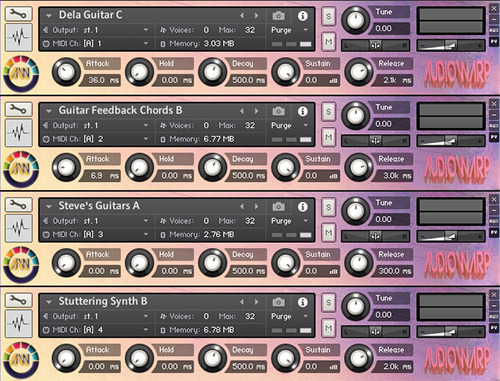This screenshot has height=381, width=500.
Task: Minimize Guitar Feedback Chords B with minus button
Action: click(x=494, y=115)
